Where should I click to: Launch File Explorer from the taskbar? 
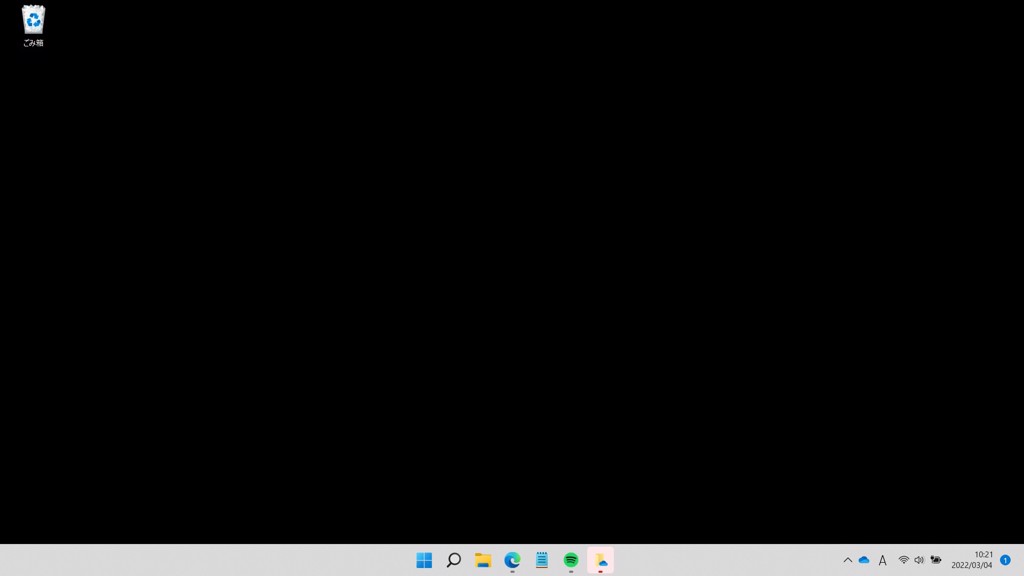[483, 560]
